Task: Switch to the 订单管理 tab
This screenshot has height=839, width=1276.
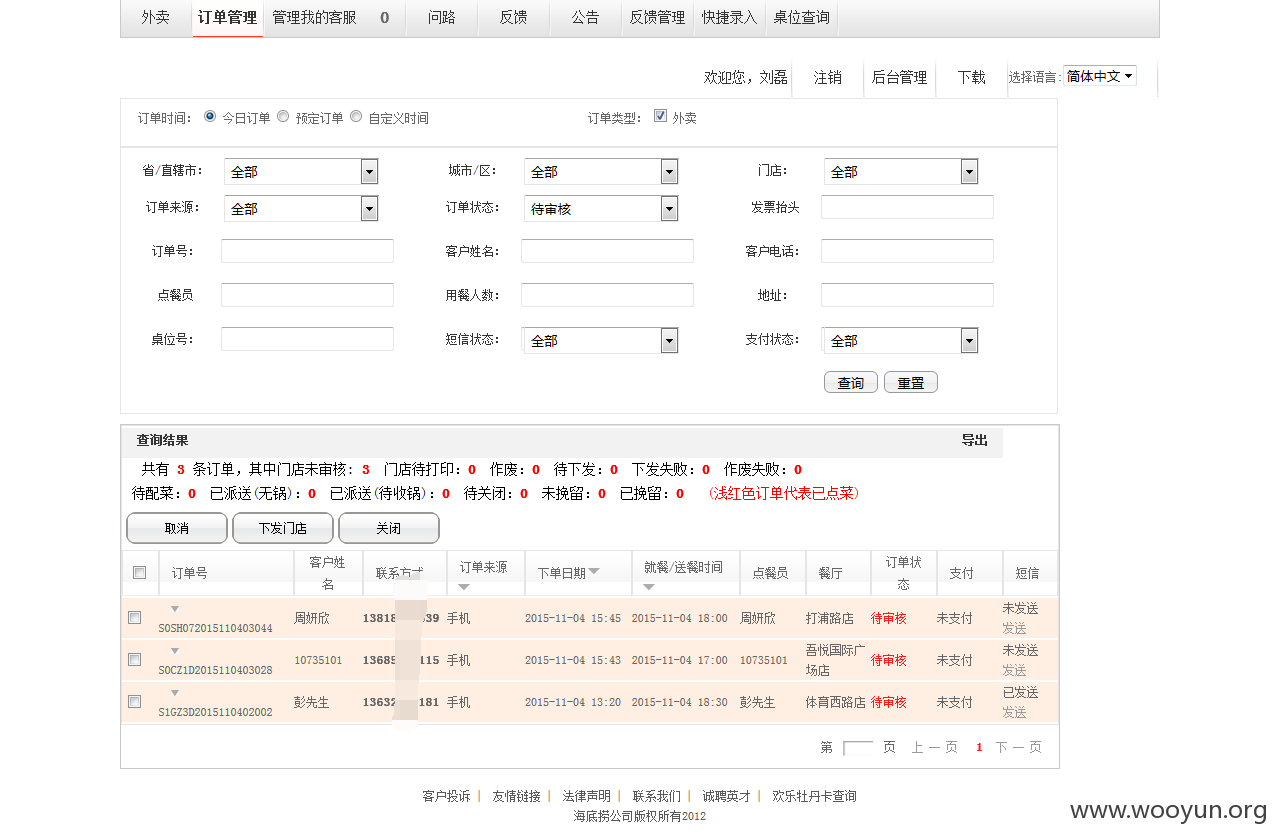Action: (x=227, y=17)
